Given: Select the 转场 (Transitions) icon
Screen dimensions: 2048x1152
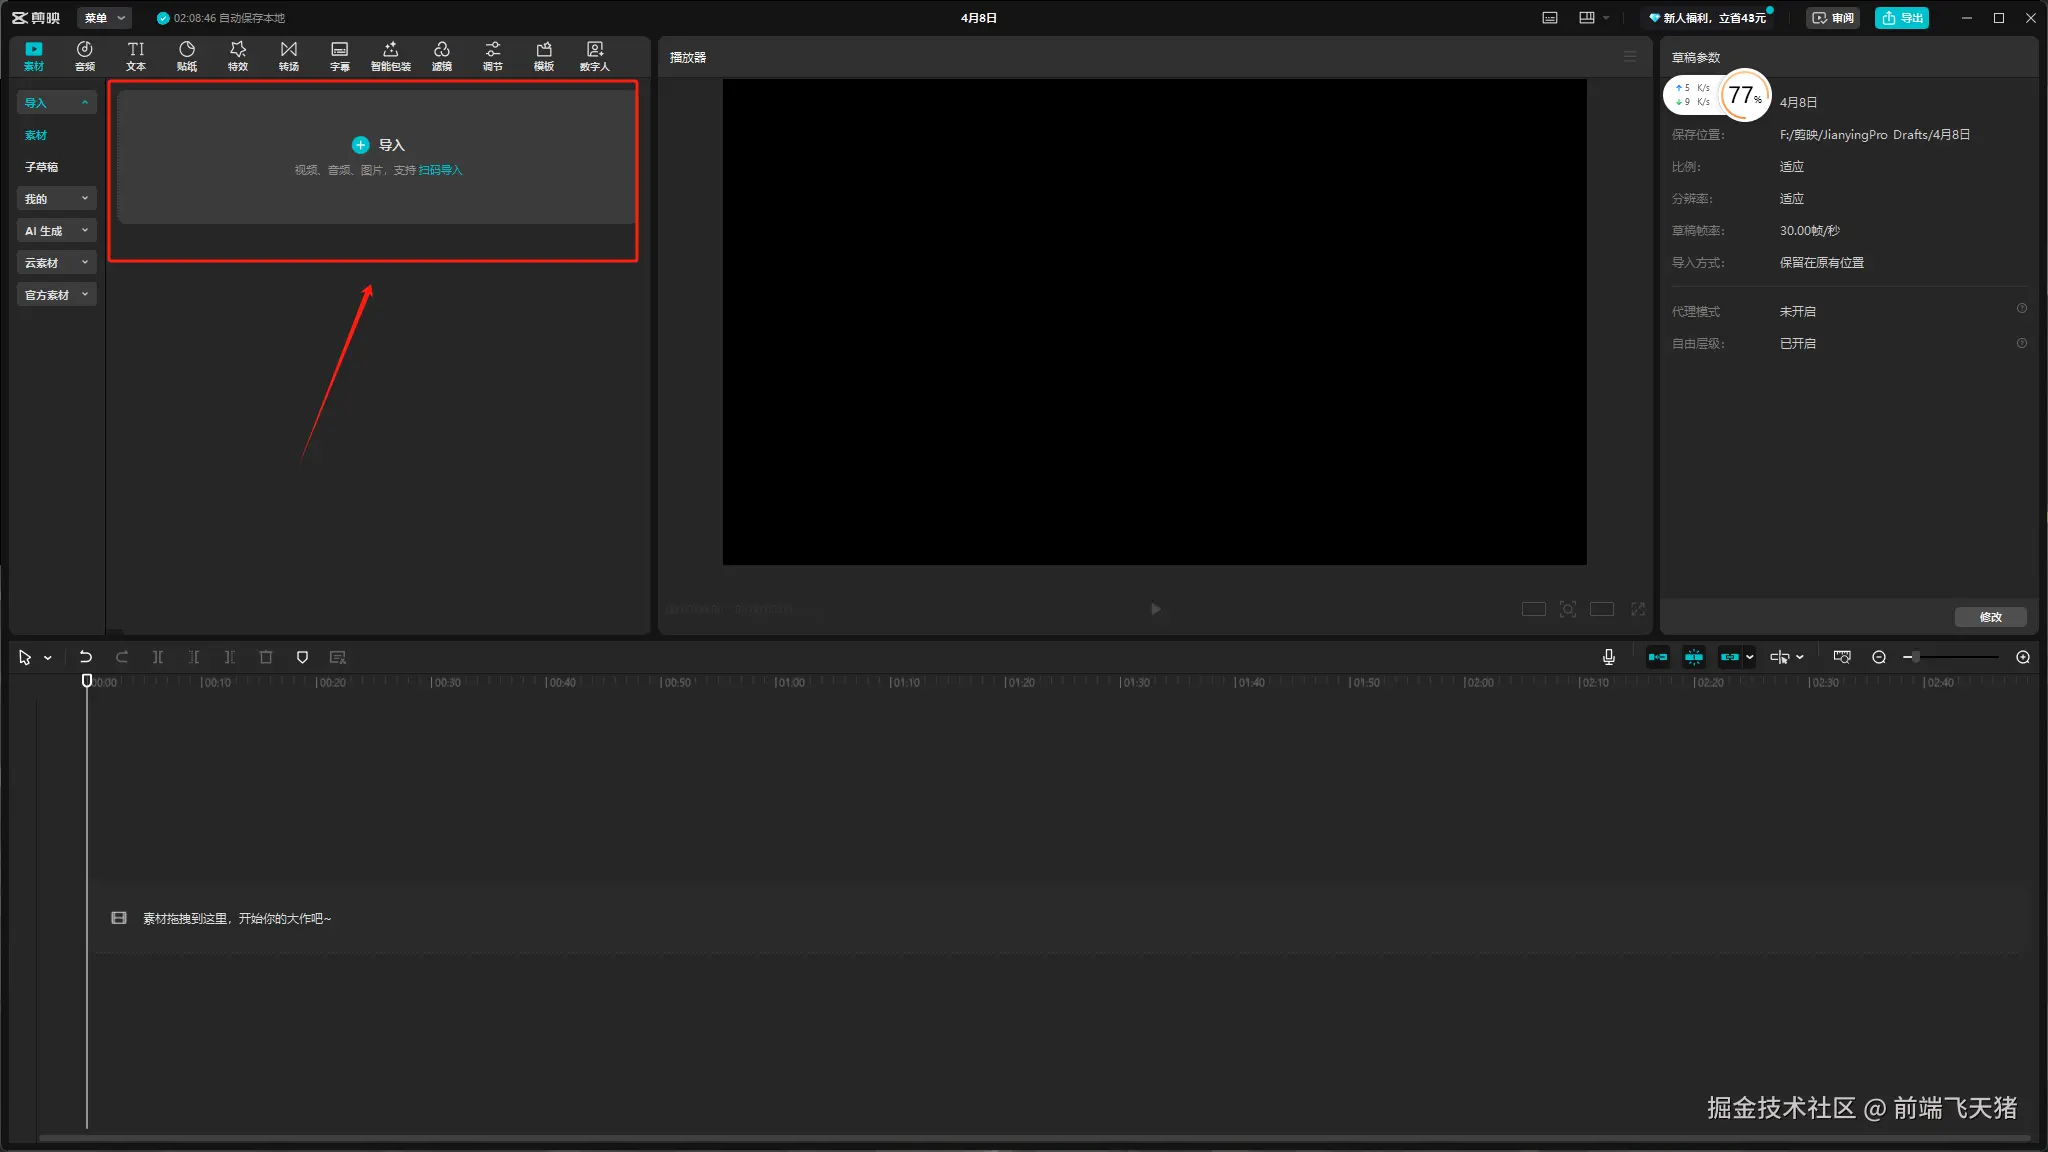Looking at the screenshot, I should [x=289, y=55].
